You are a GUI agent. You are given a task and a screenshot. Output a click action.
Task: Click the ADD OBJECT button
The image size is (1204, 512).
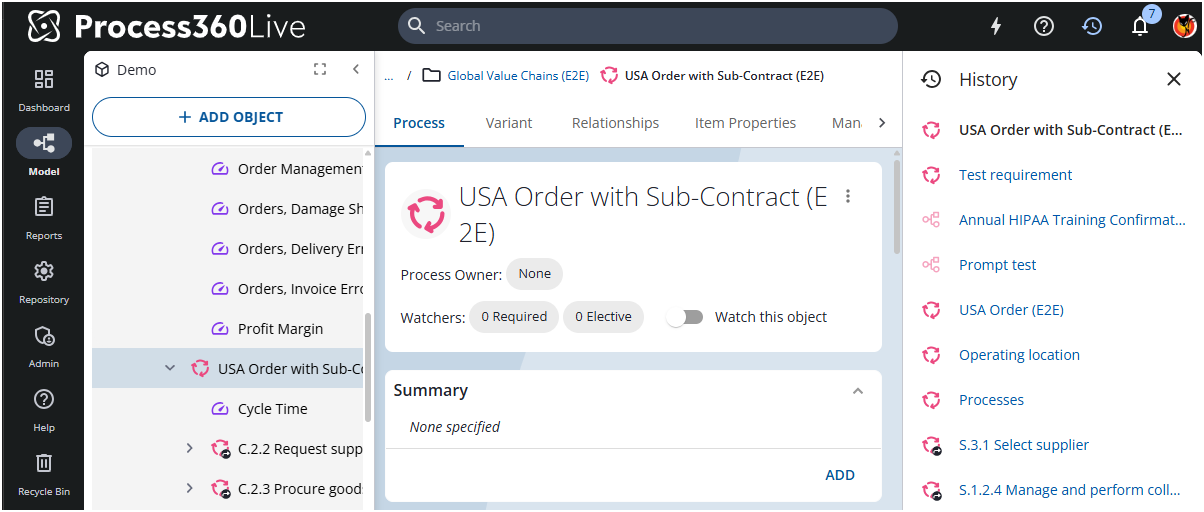coord(229,117)
